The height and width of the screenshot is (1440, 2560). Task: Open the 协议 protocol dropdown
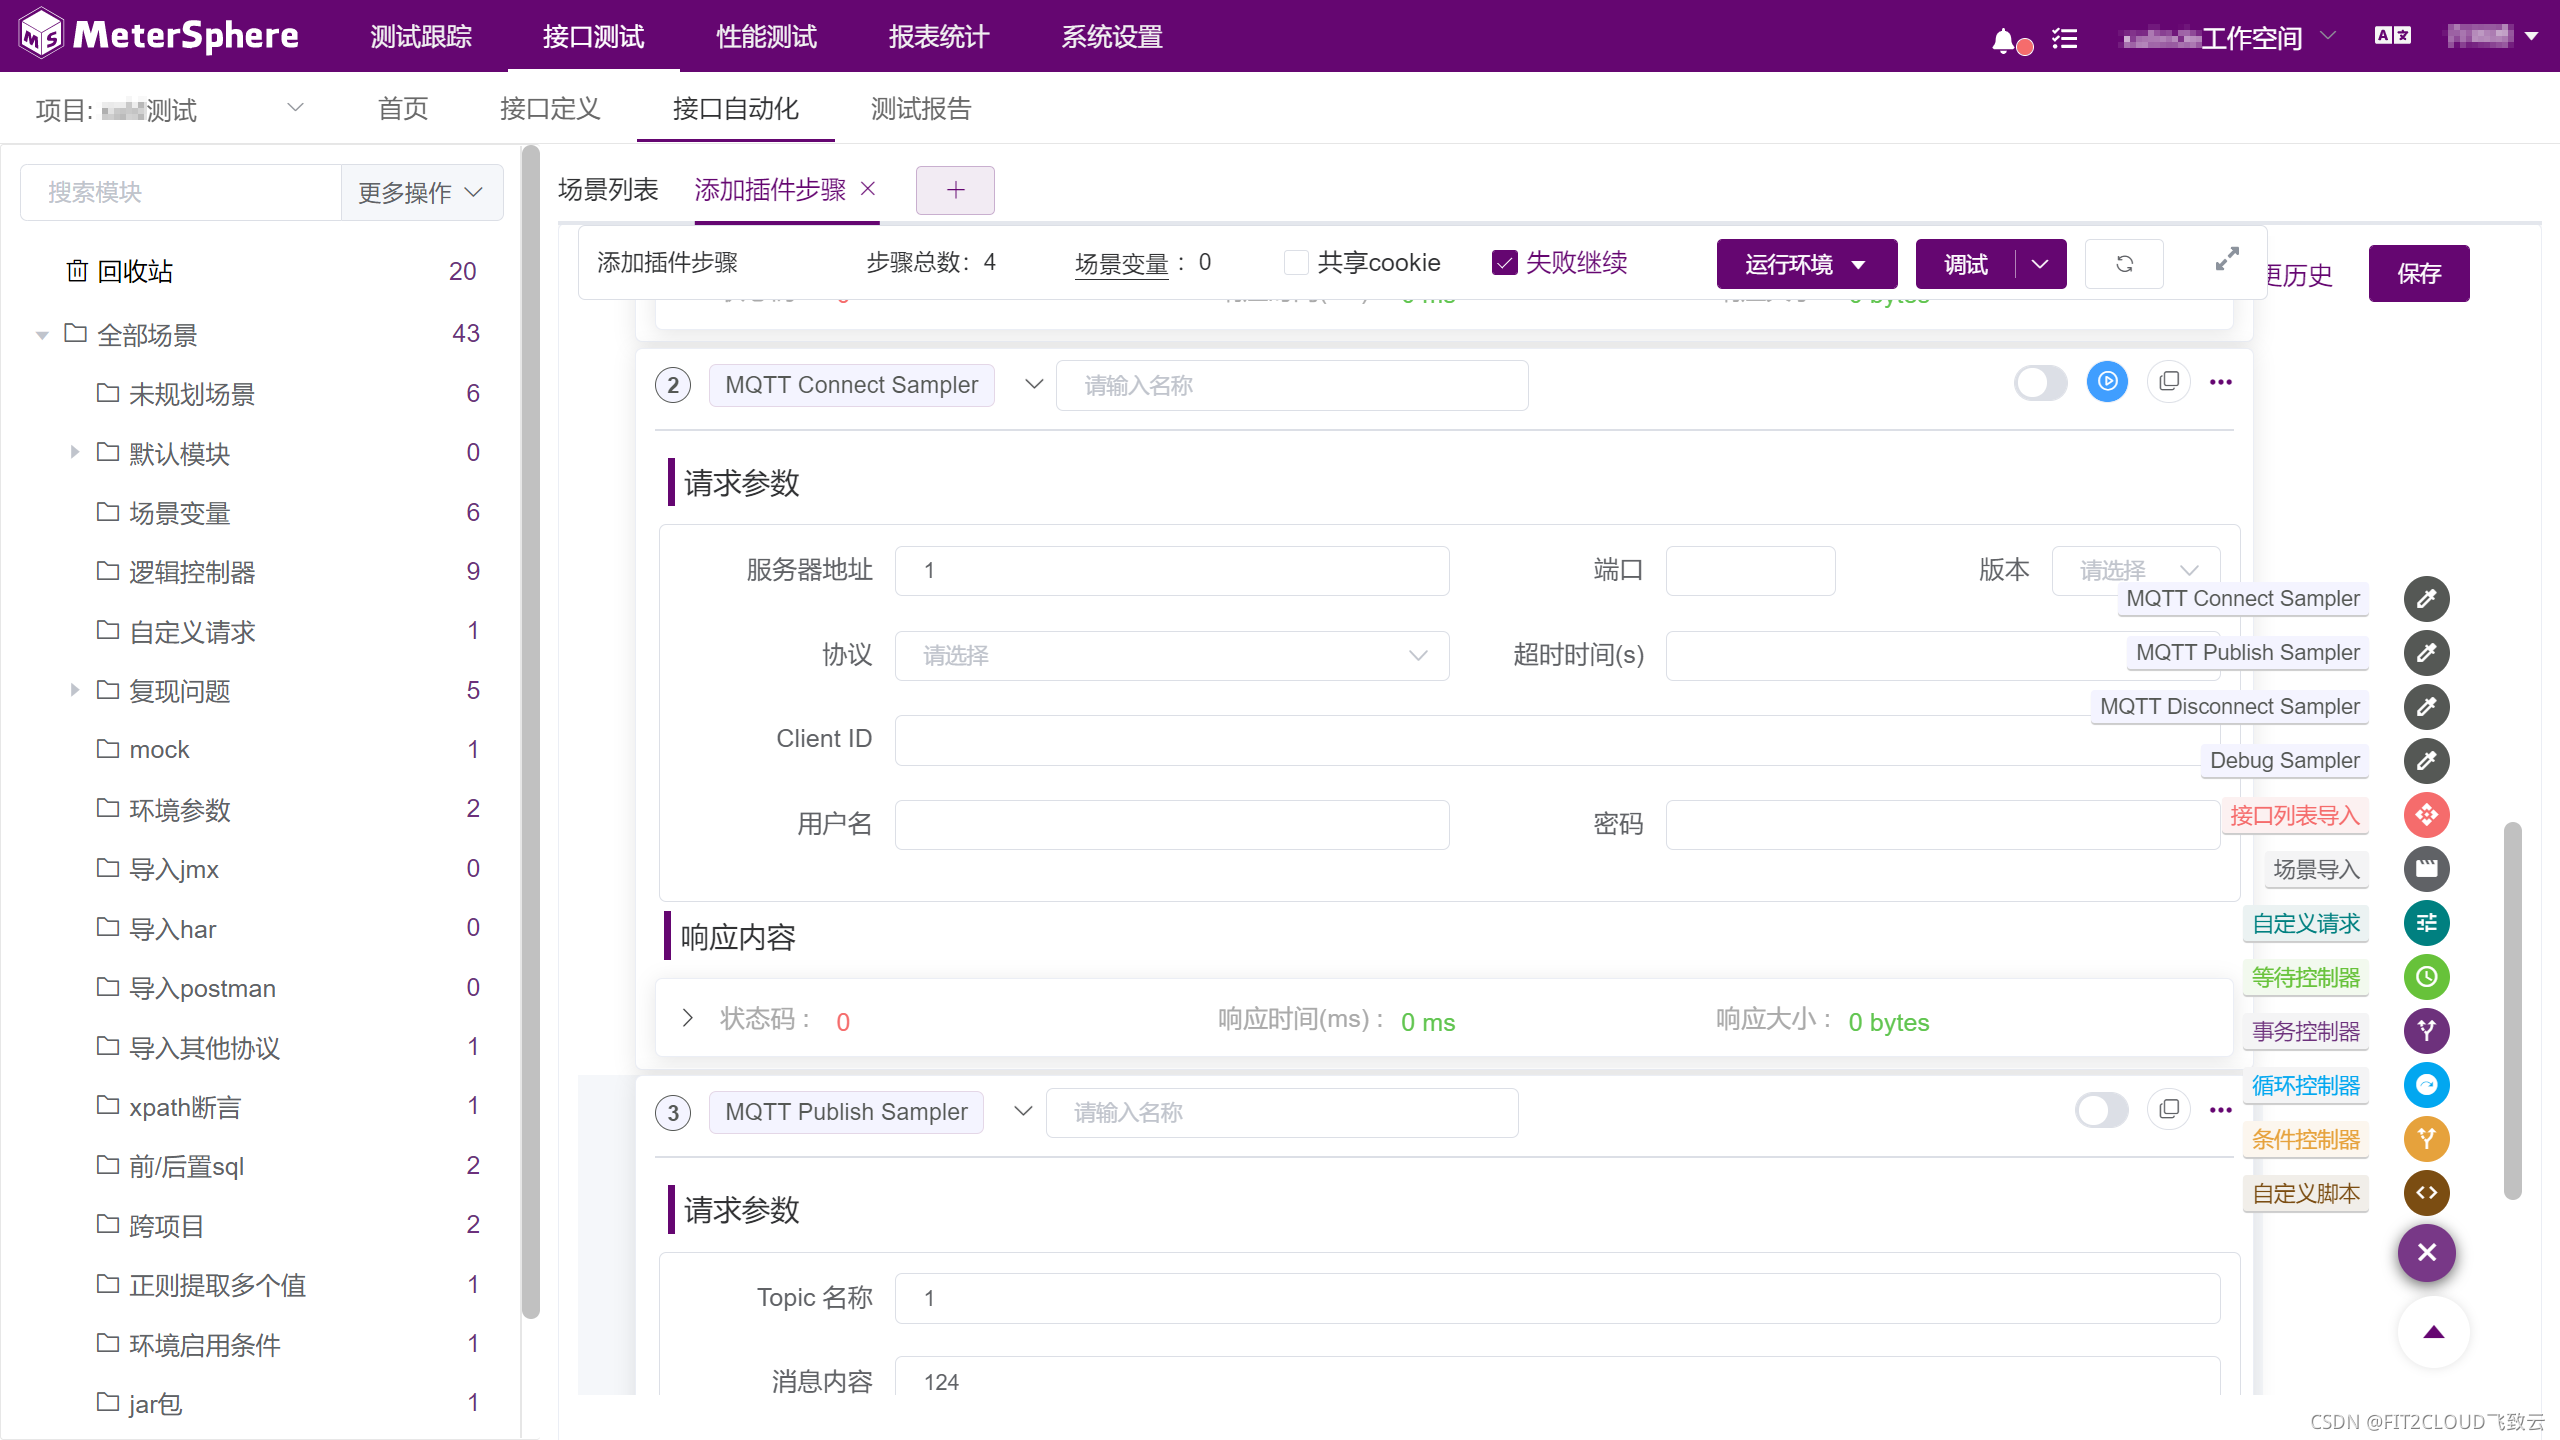[x=1171, y=656]
